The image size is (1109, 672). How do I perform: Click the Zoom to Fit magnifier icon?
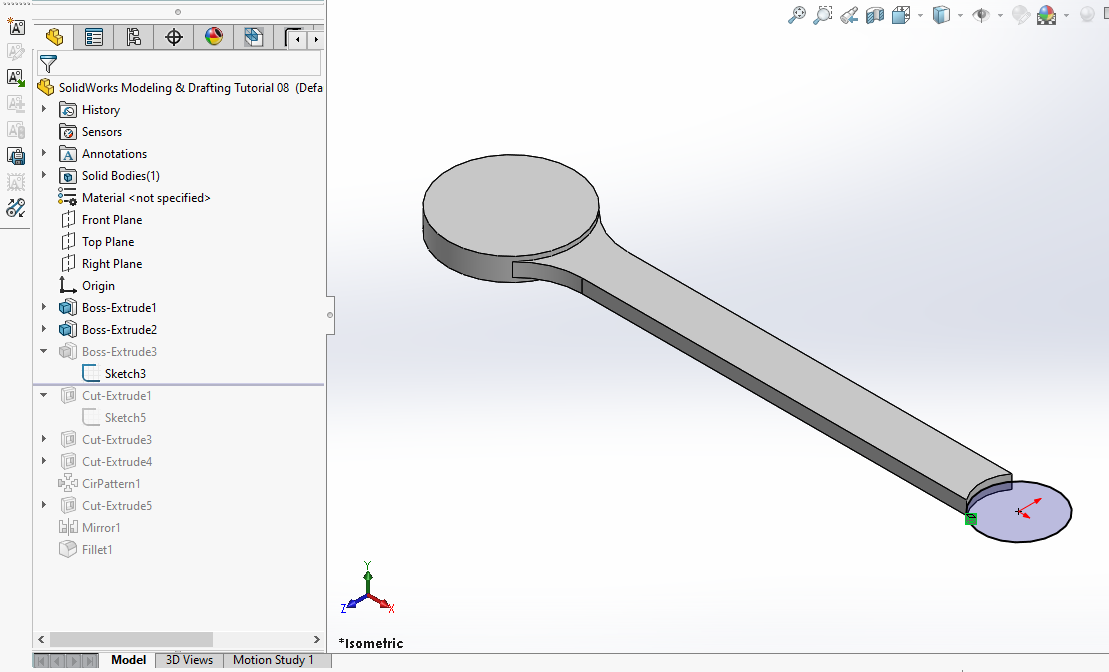pos(797,15)
